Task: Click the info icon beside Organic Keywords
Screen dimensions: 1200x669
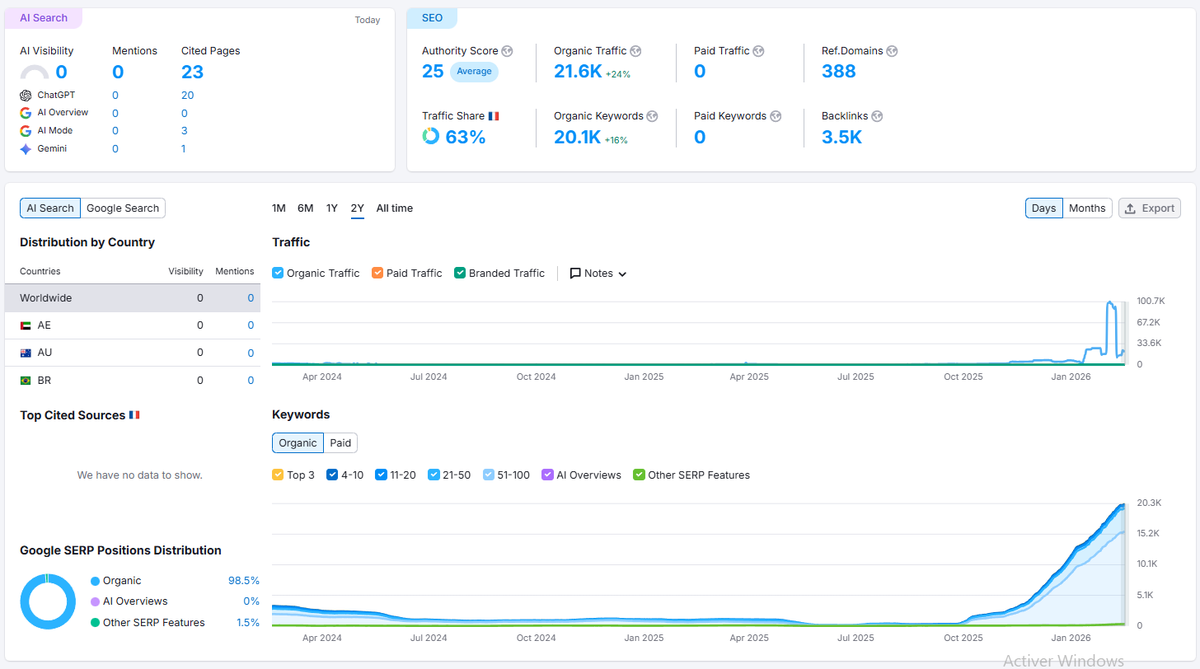Action: pyautogui.click(x=652, y=116)
